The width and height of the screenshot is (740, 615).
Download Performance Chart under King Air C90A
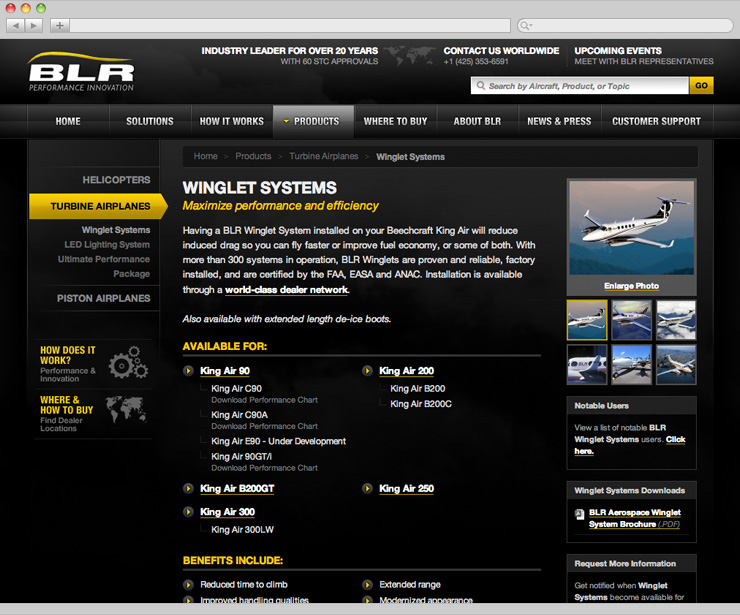click(264, 426)
